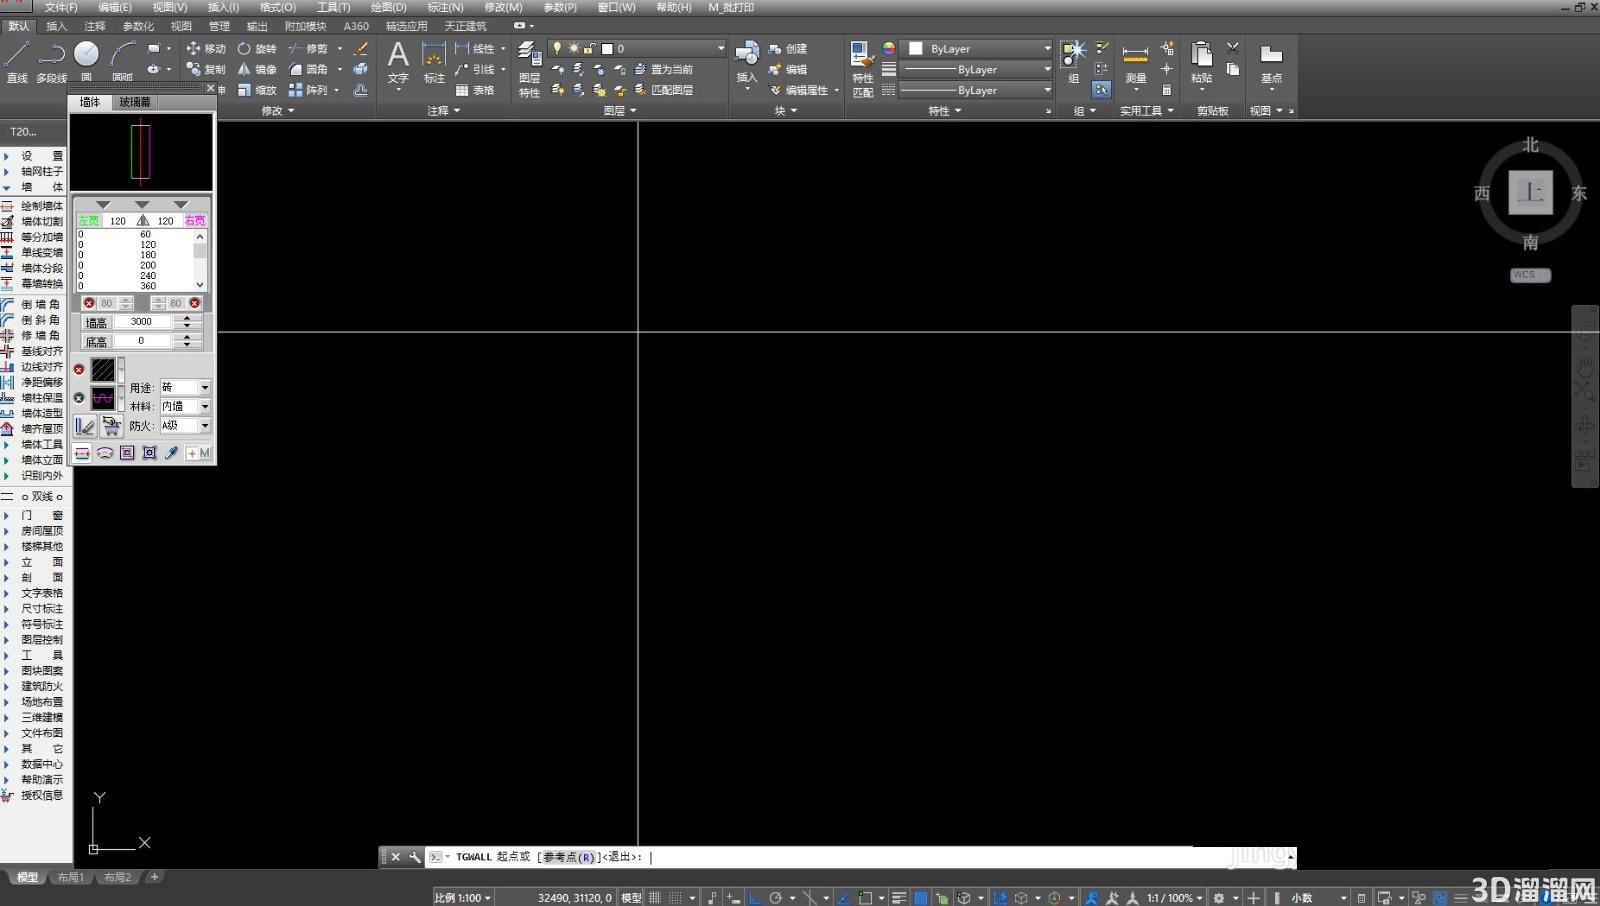The image size is (1600, 906).
Task: Click the 粘贴 paste icon
Action: coord(1201,62)
